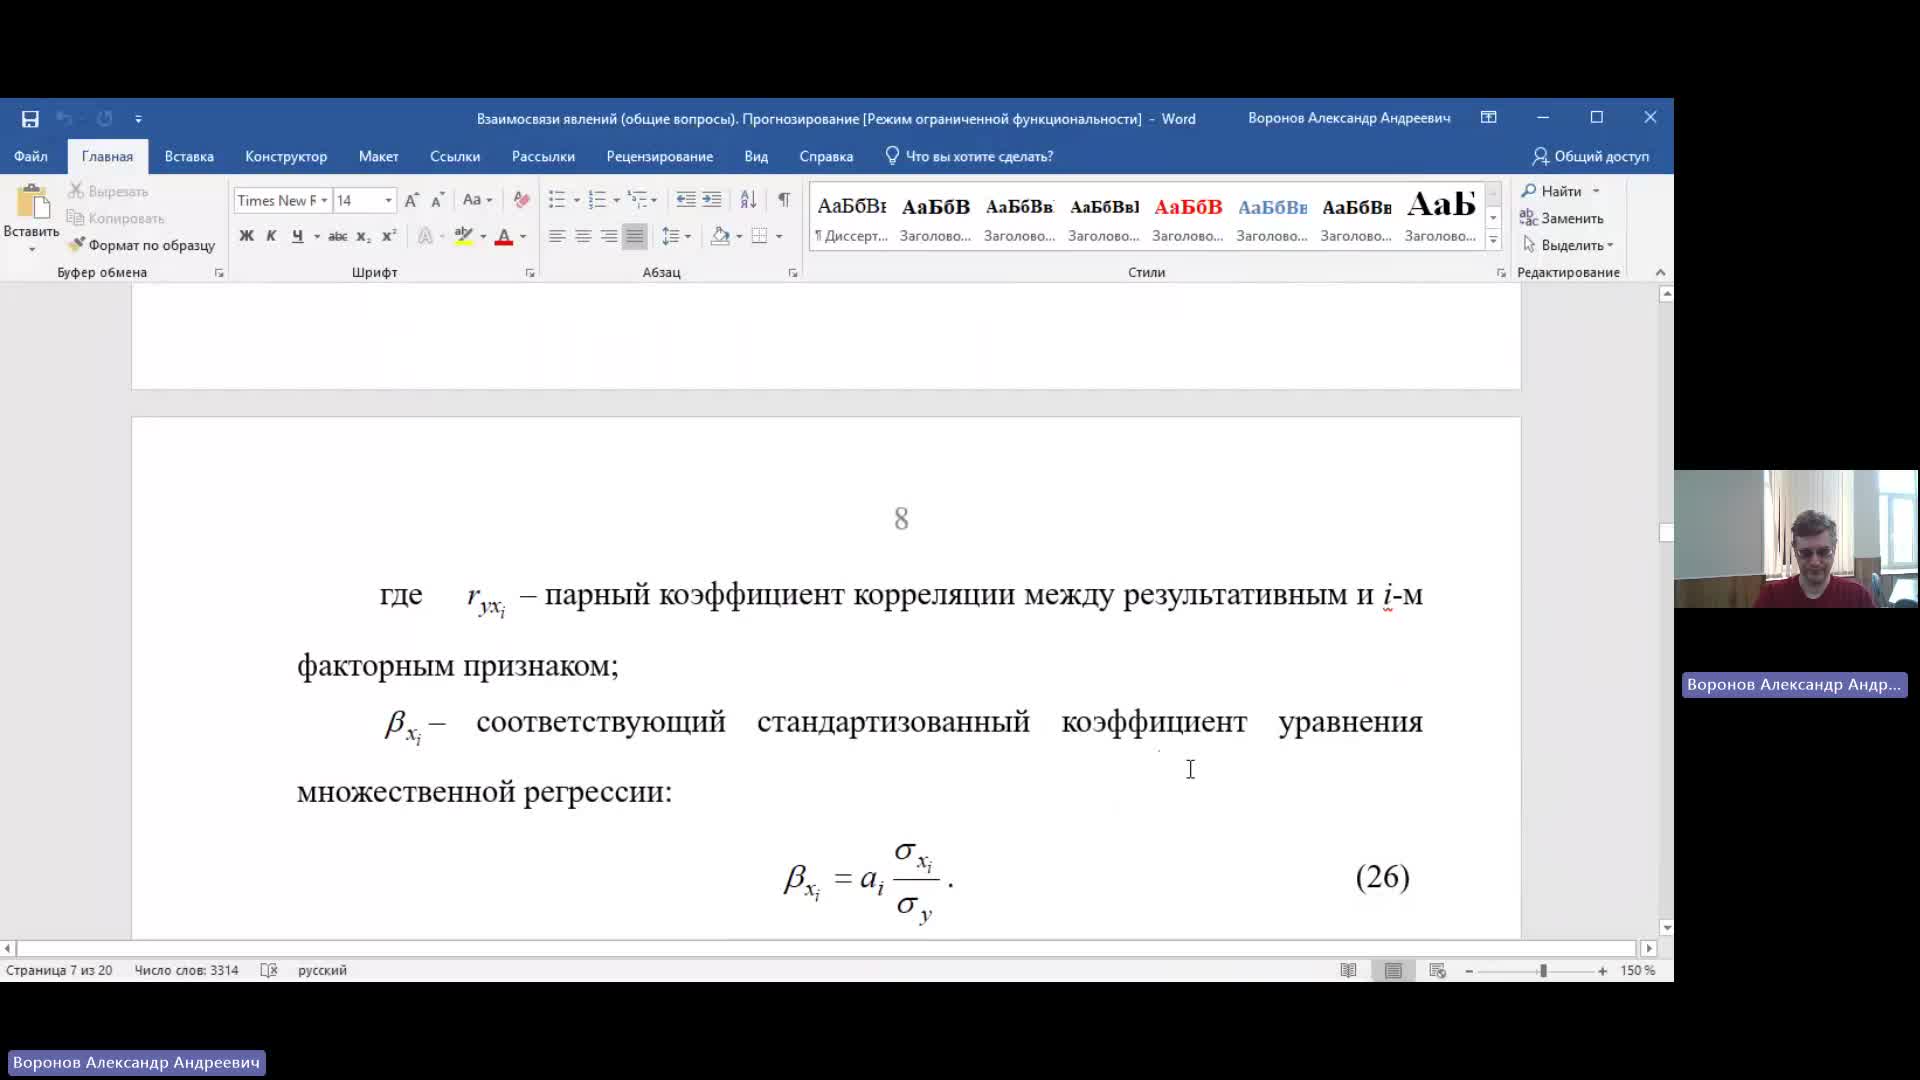
Task: Open the font color dropdown arrow
Action: 523,236
